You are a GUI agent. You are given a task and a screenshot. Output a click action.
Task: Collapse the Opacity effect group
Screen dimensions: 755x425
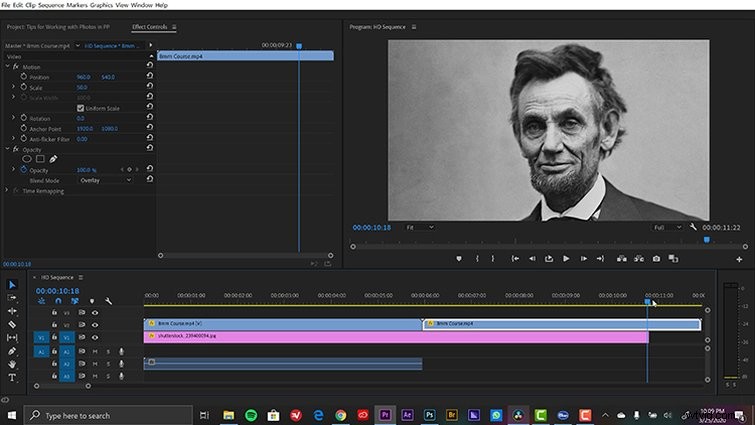point(7,149)
